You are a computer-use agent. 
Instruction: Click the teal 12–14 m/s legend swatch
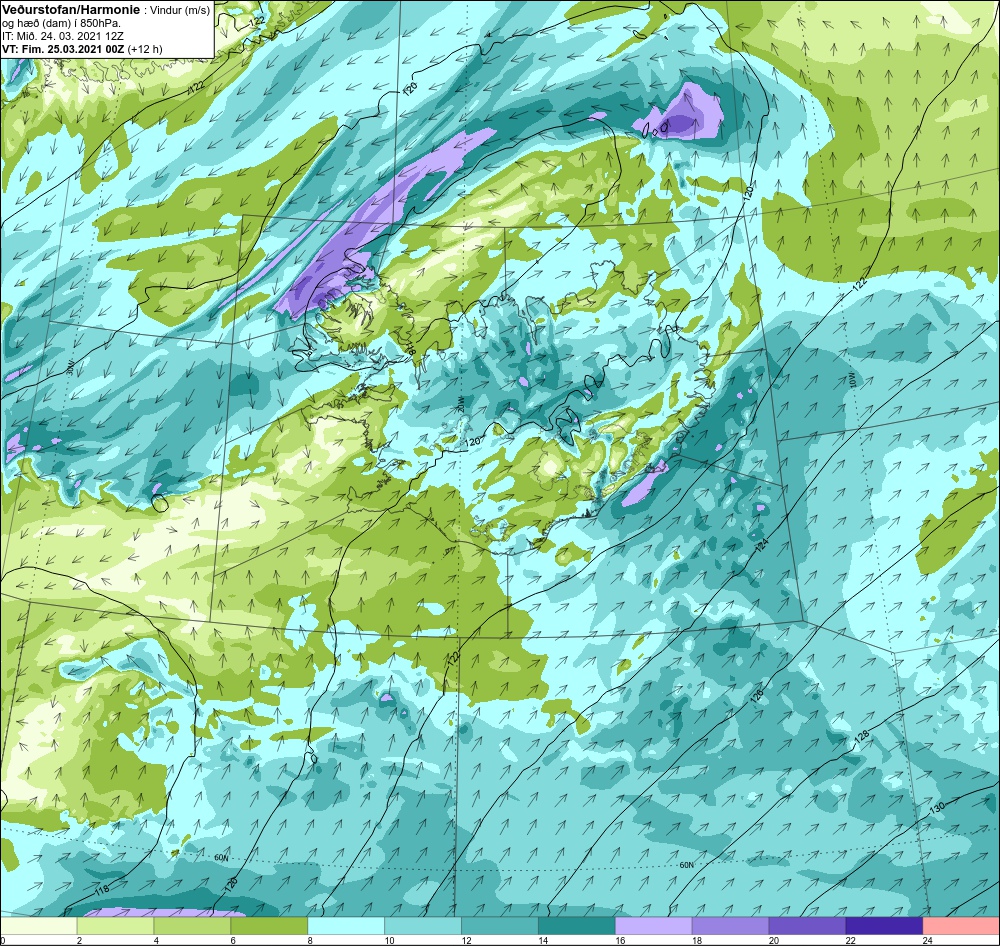click(499, 926)
